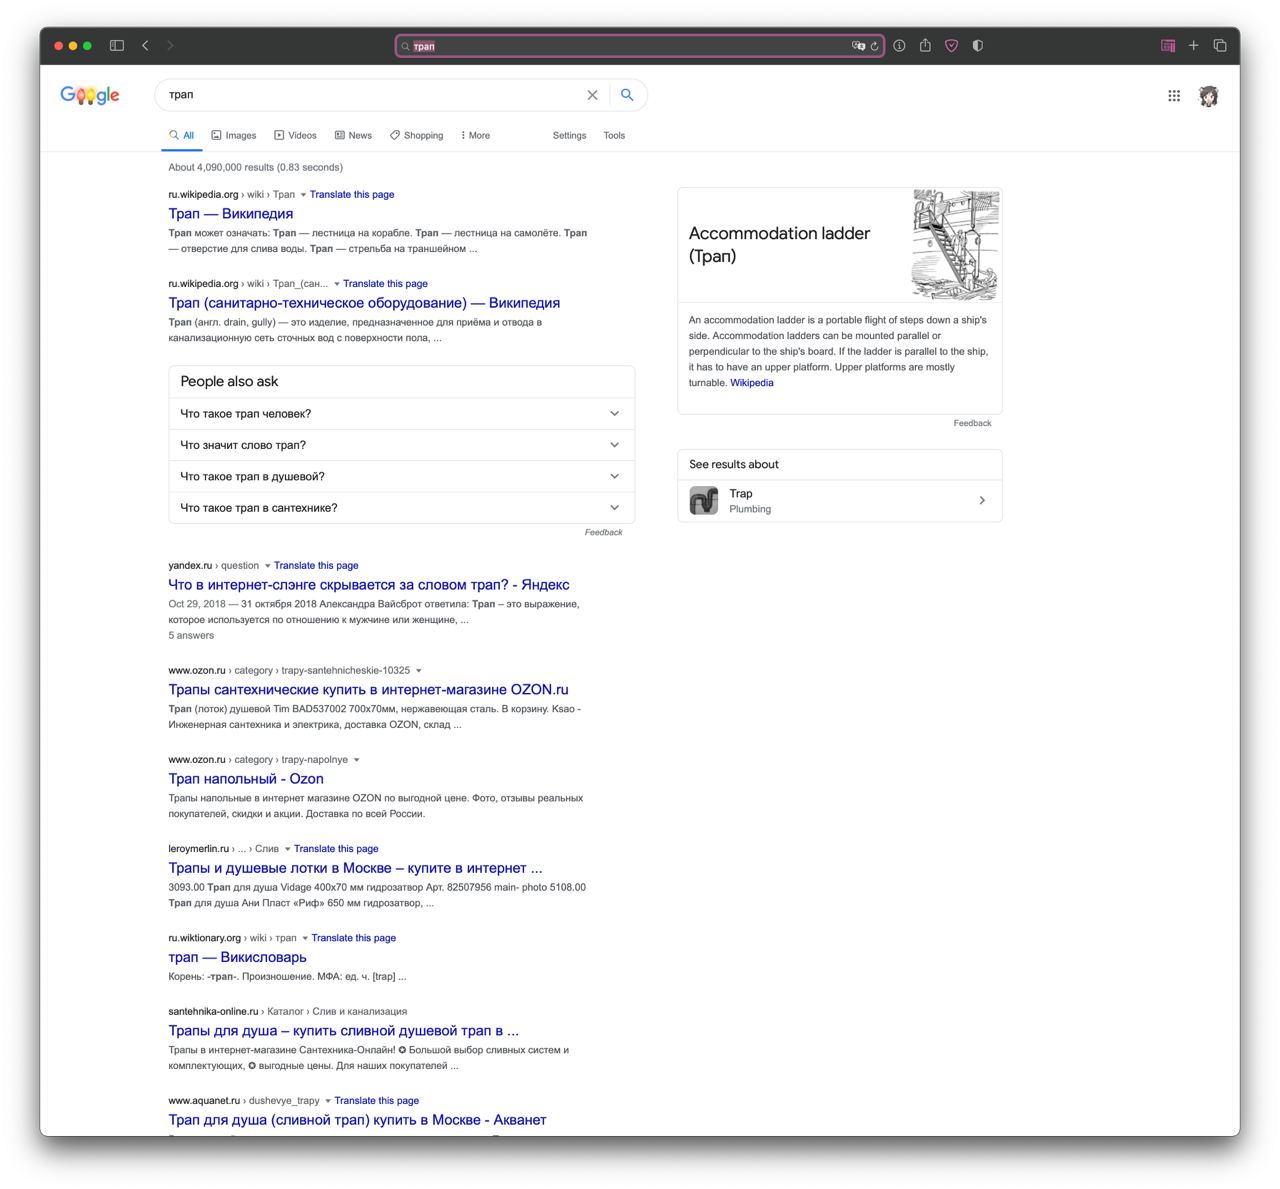
Task: Expand "Что такое трап в душевой?" question
Action: (x=401, y=476)
